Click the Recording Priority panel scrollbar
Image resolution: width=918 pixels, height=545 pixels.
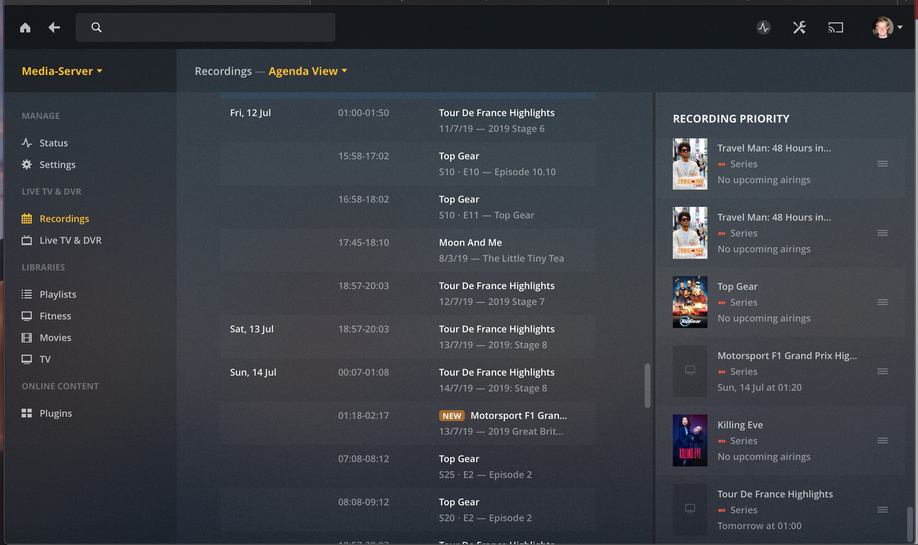(910, 523)
